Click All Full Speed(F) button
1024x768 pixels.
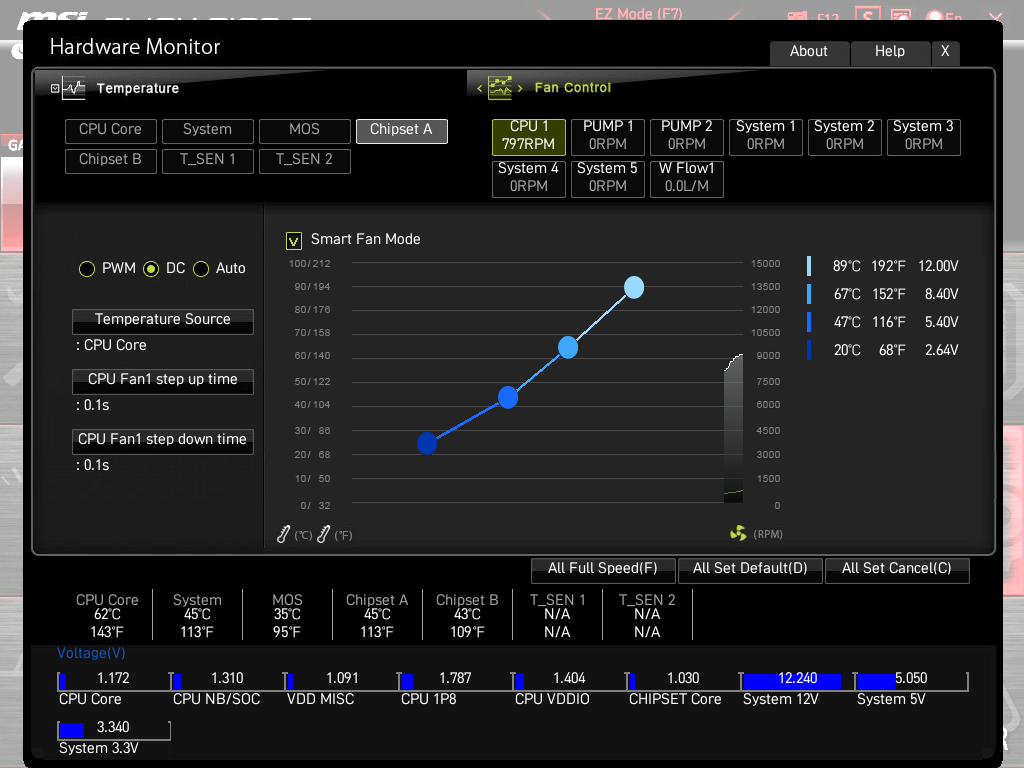tap(603, 569)
